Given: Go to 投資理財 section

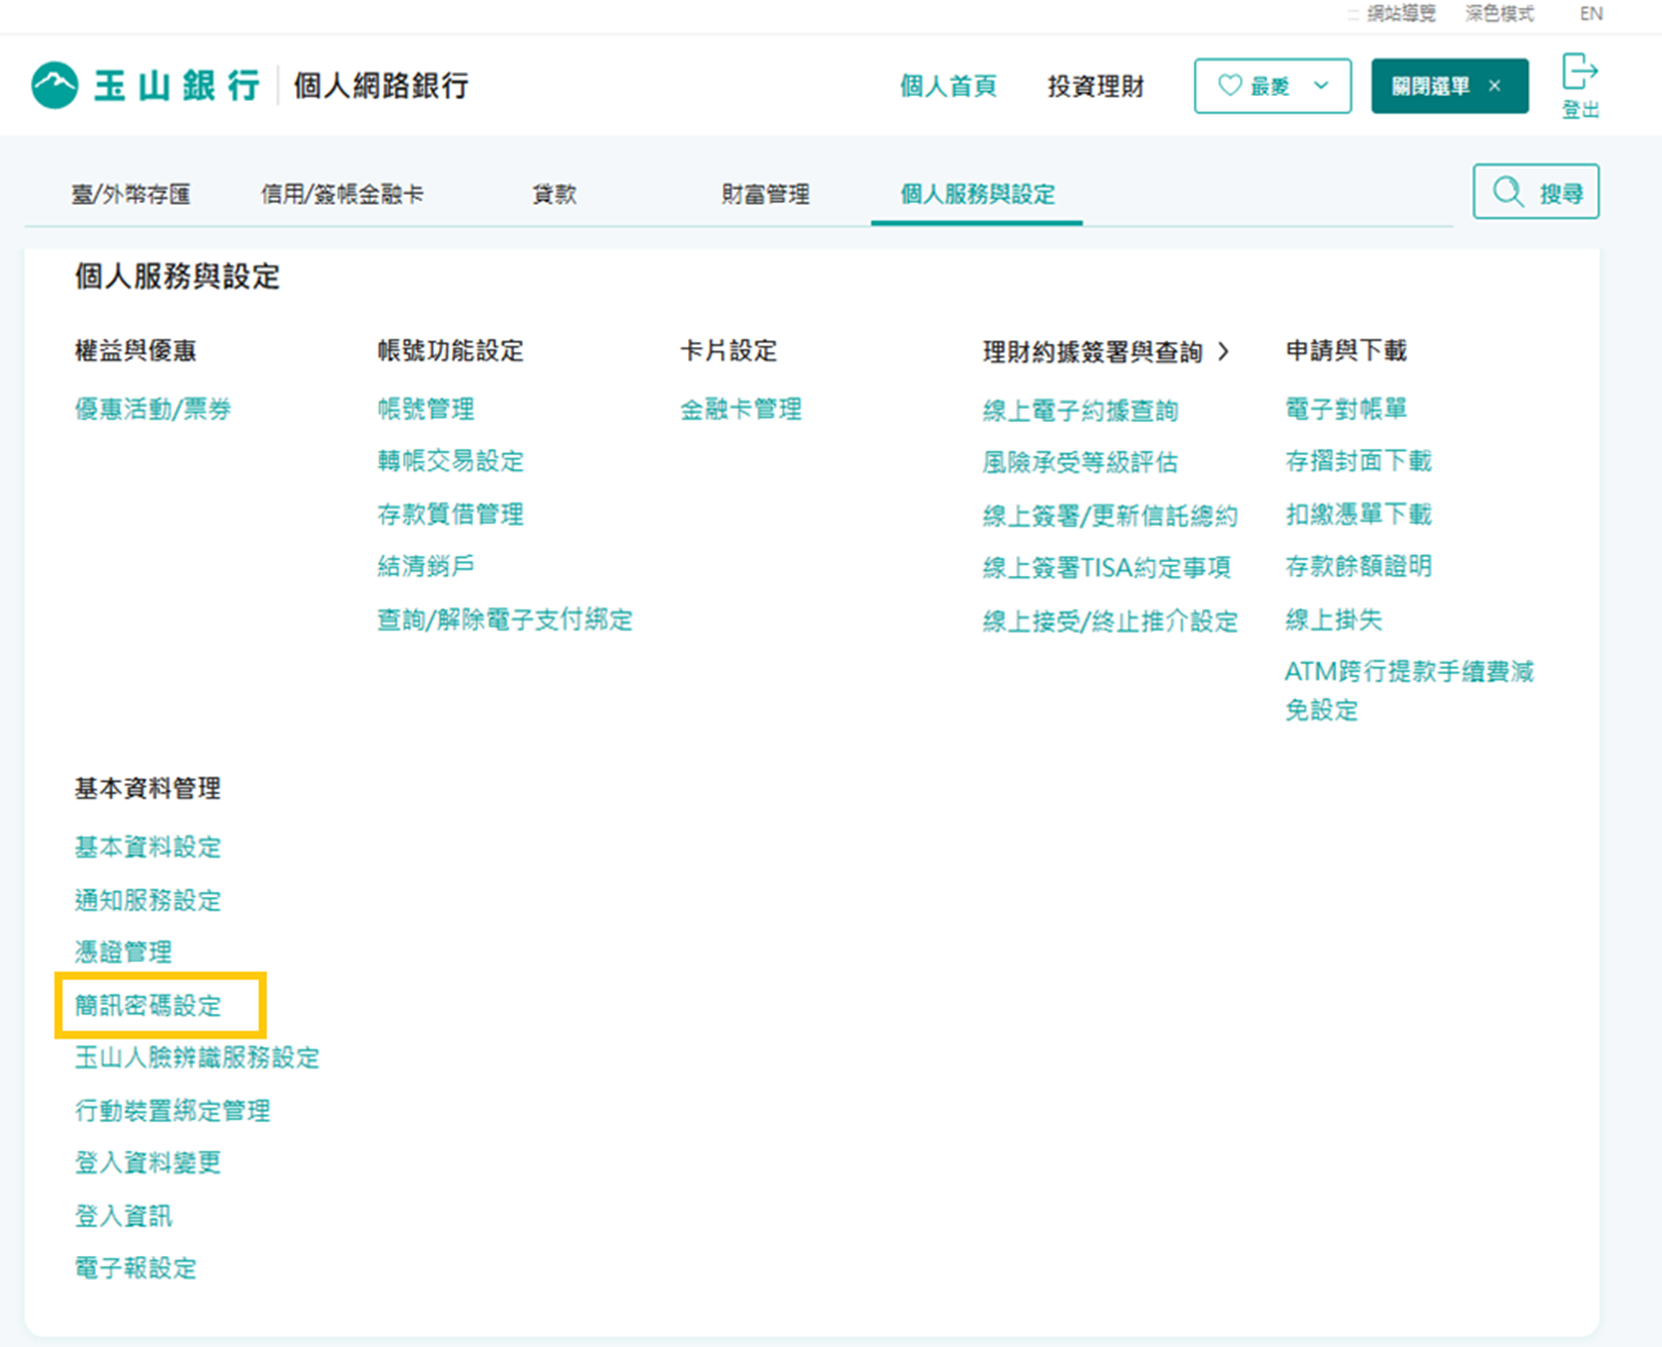Looking at the screenshot, I should (1096, 87).
